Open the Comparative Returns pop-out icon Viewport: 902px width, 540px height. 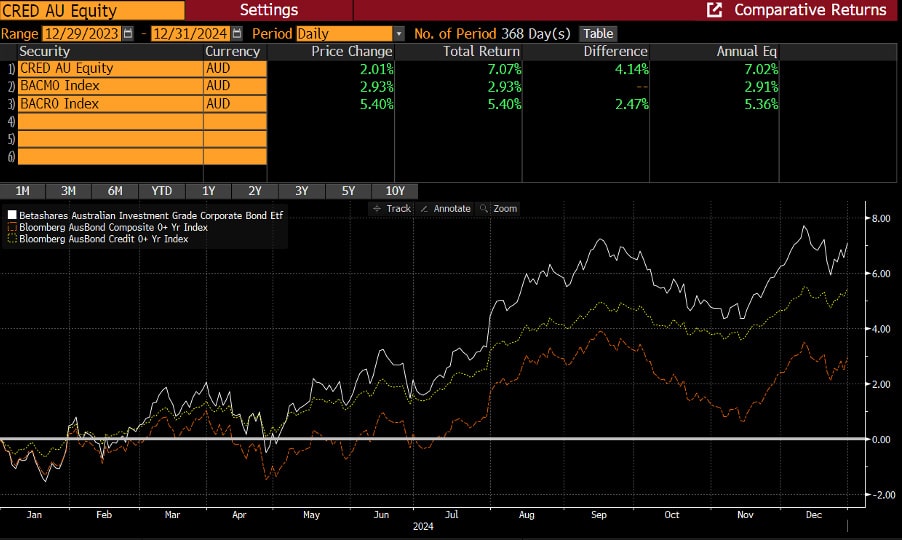[714, 10]
